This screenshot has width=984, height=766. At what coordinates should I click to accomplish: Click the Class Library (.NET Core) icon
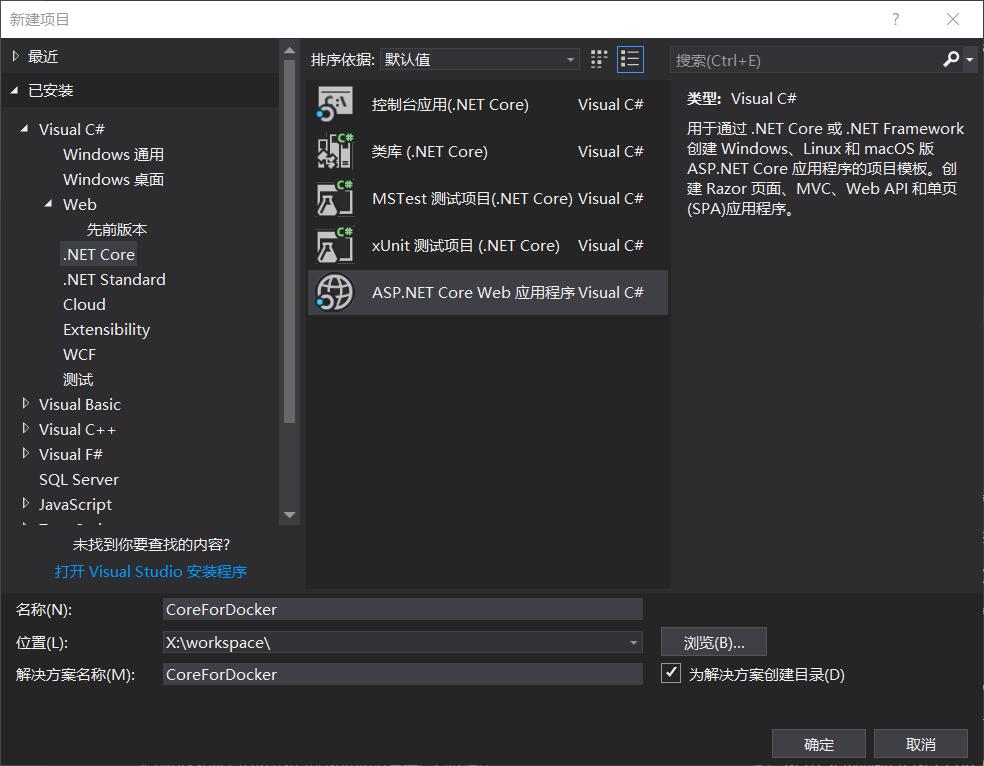335,152
